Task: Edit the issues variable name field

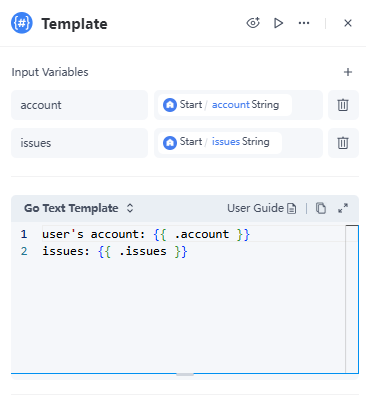Action: click(79, 143)
